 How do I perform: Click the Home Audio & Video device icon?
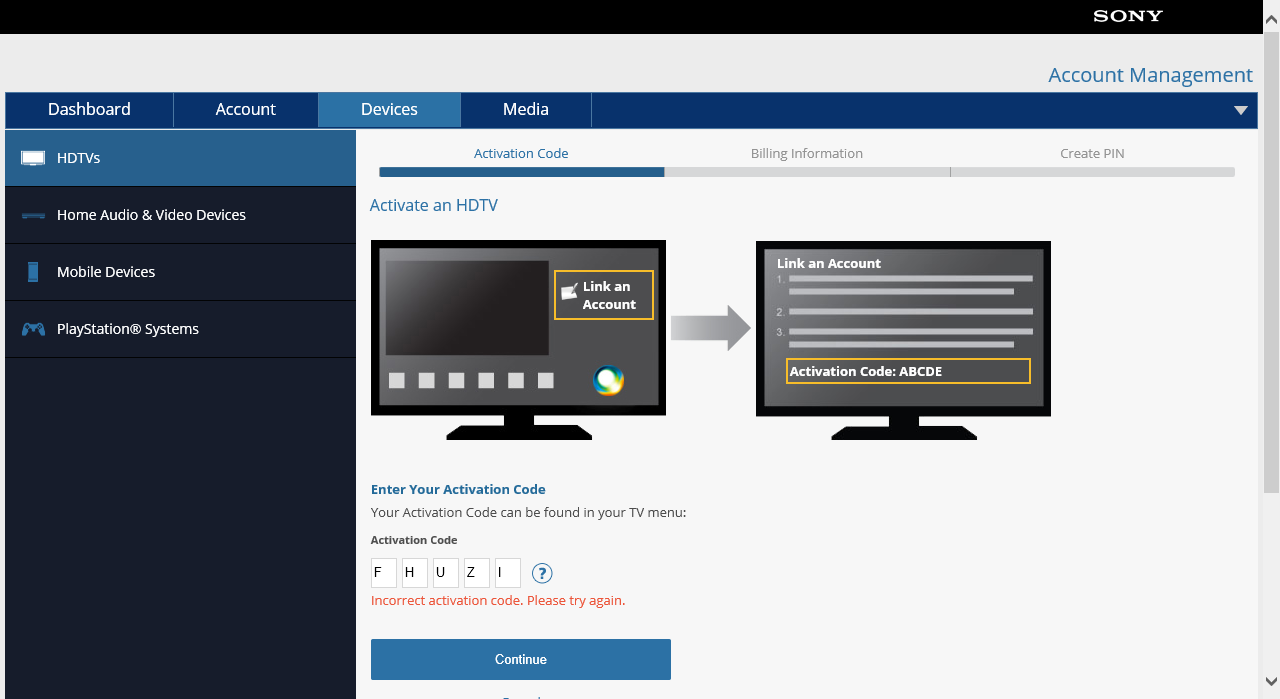pyautogui.click(x=33, y=215)
